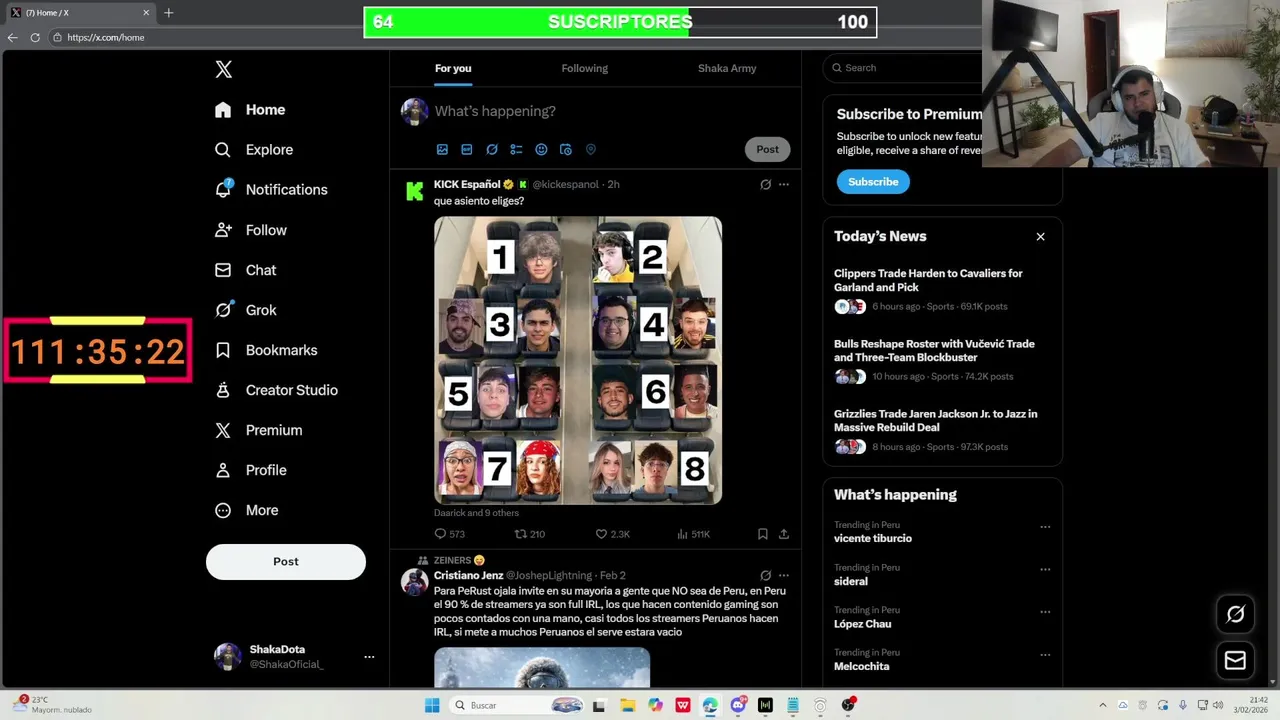Open Grok from the sidebar

coord(246,310)
